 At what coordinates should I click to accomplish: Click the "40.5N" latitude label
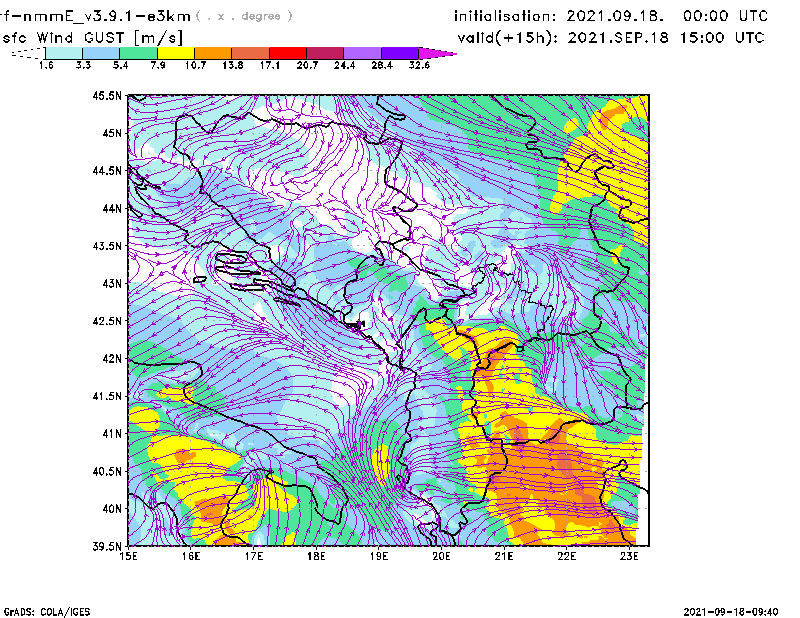pyautogui.click(x=108, y=471)
